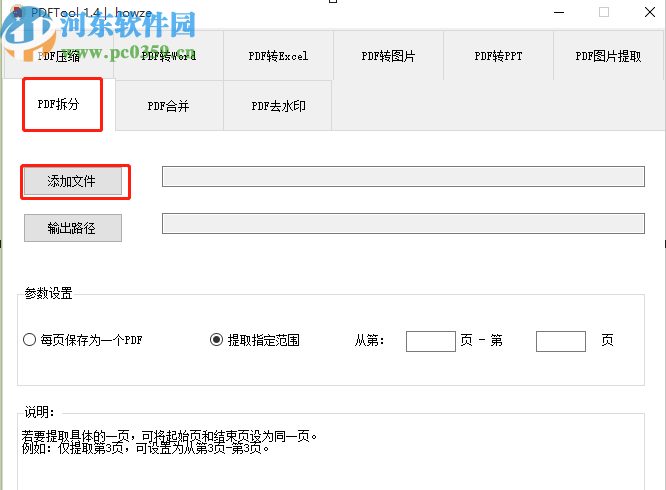Click the start page number field after 从第
The width and height of the screenshot is (666, 490).
431,341
